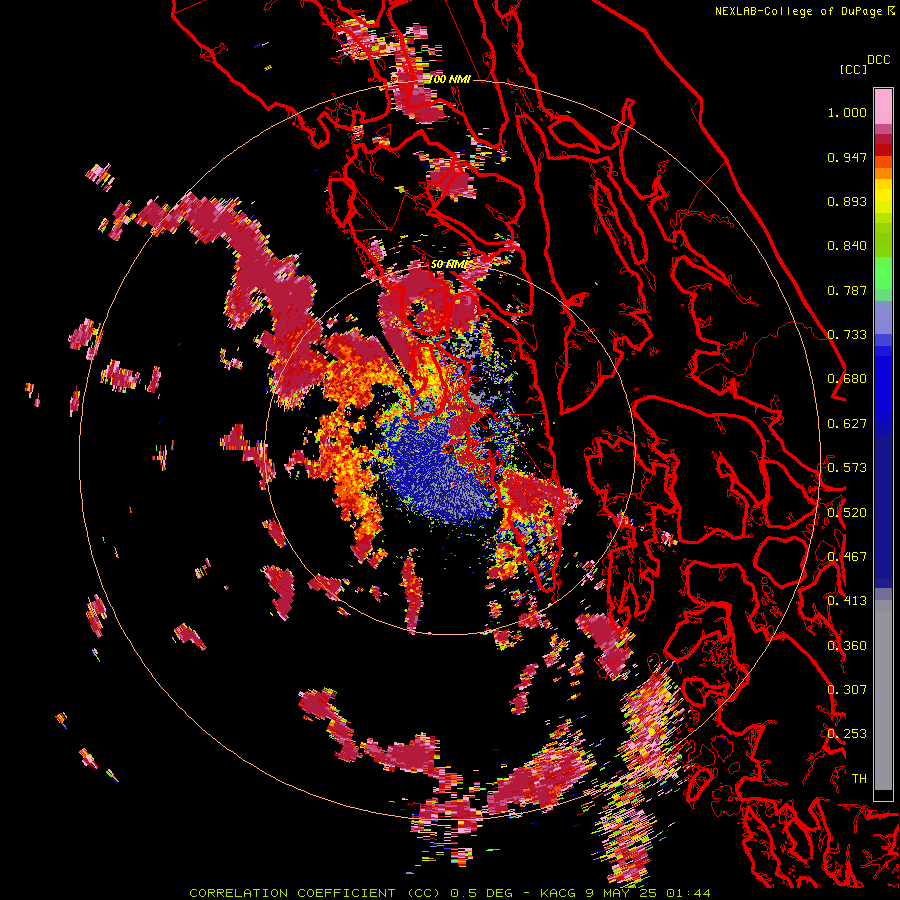The height and width of the screenshot is (900, 900).
Task: Click the KACG station identifier
Action: (557, 893)
